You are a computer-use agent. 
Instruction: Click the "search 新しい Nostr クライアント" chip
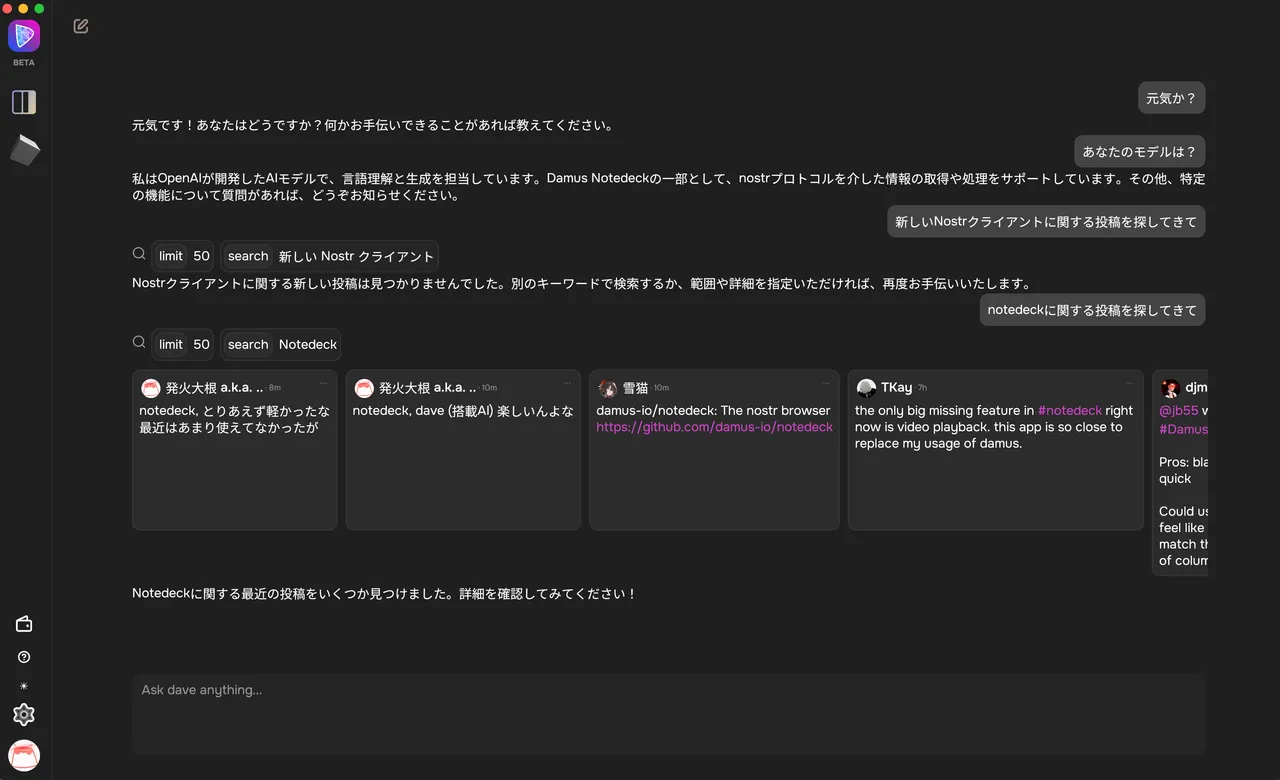330,256
